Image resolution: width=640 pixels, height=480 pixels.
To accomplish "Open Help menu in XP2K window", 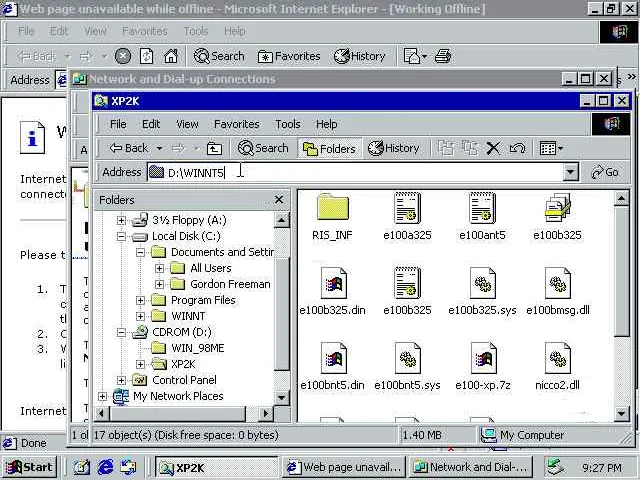I will 327,124.
